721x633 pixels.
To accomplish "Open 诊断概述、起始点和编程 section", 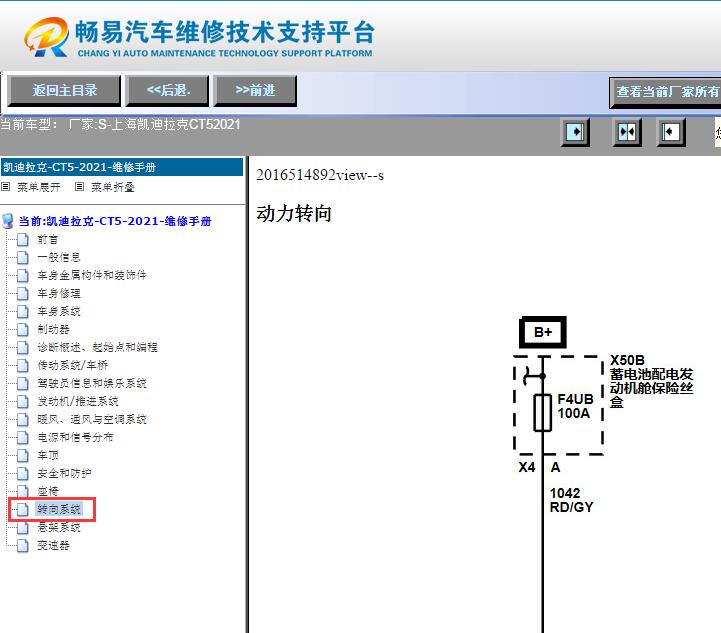I will click(x=97, y=347).
